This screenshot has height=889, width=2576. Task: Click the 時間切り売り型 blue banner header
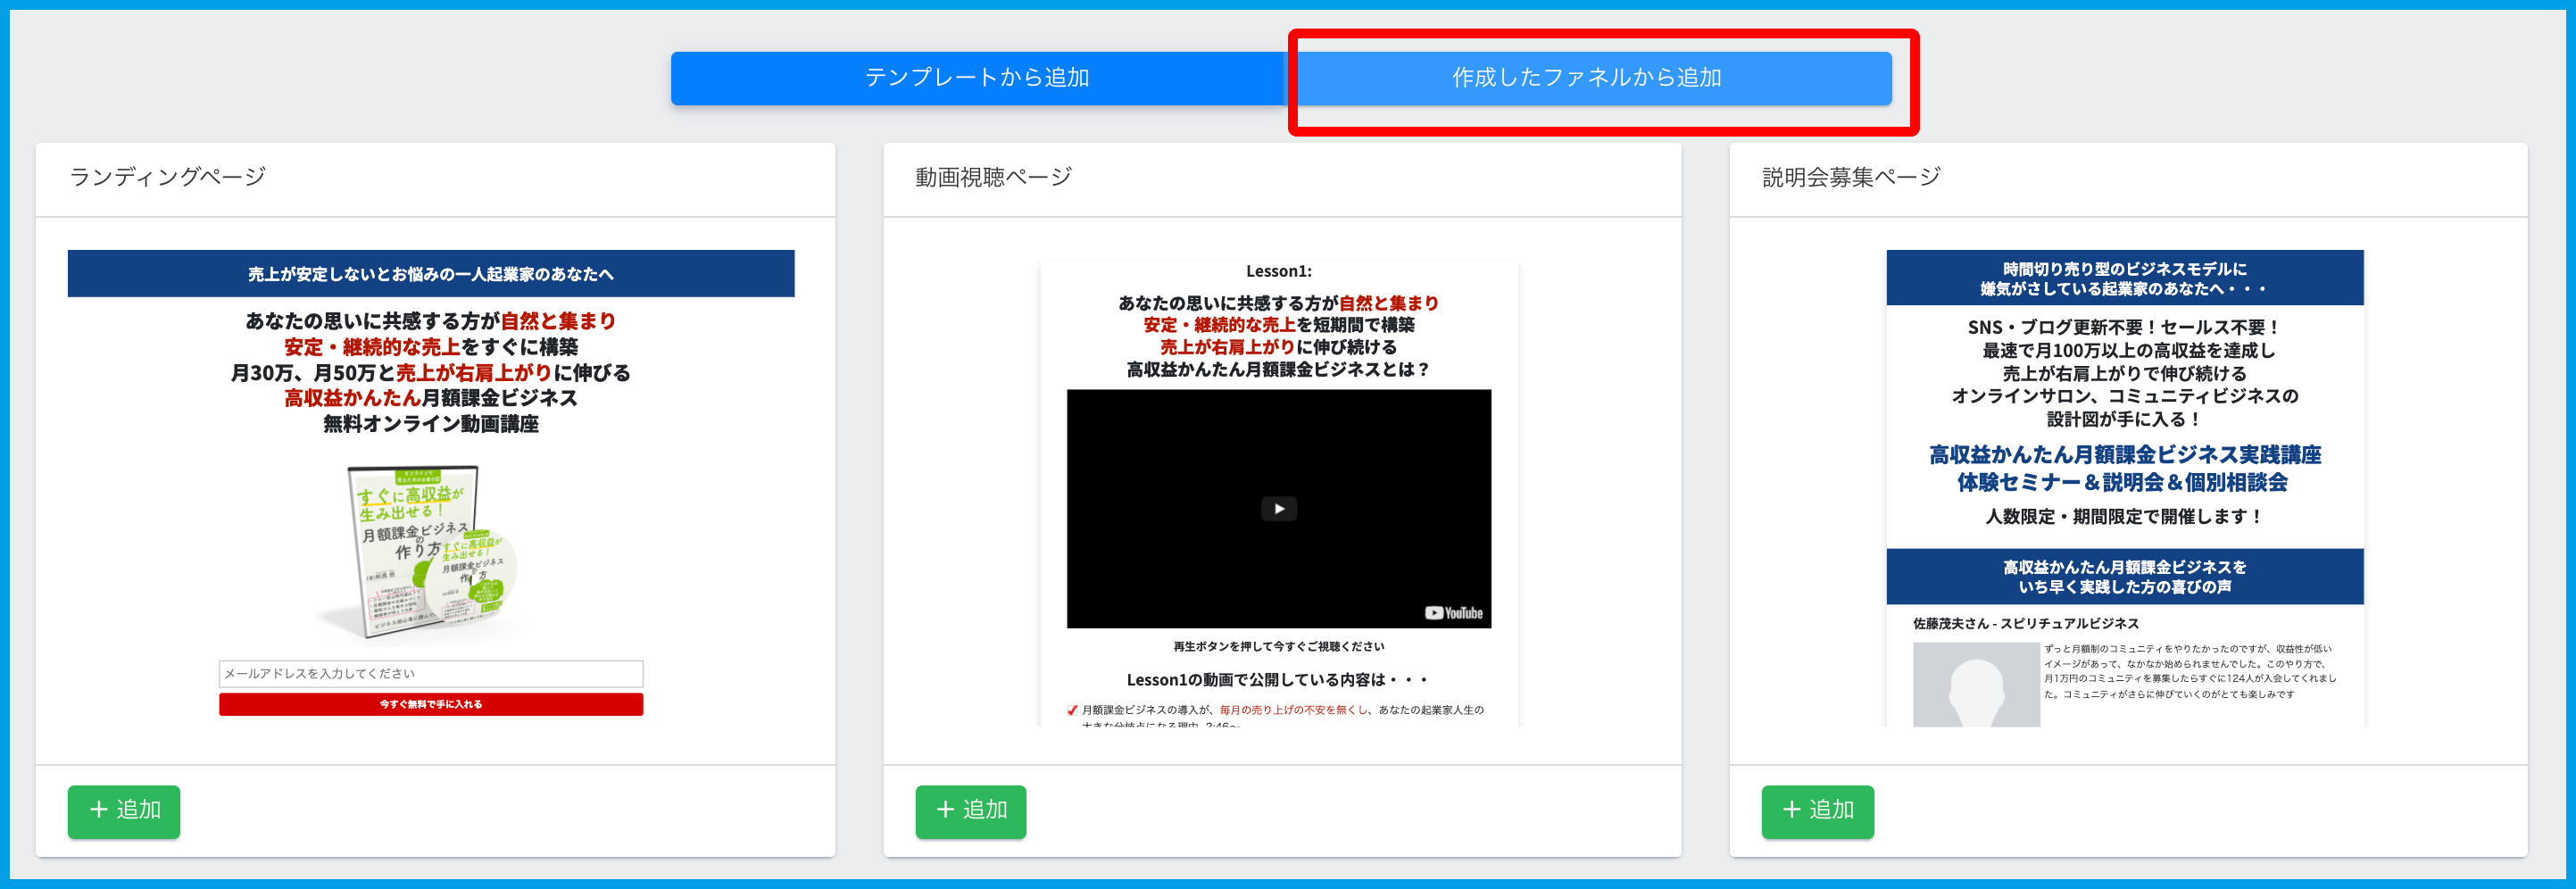2124,278
